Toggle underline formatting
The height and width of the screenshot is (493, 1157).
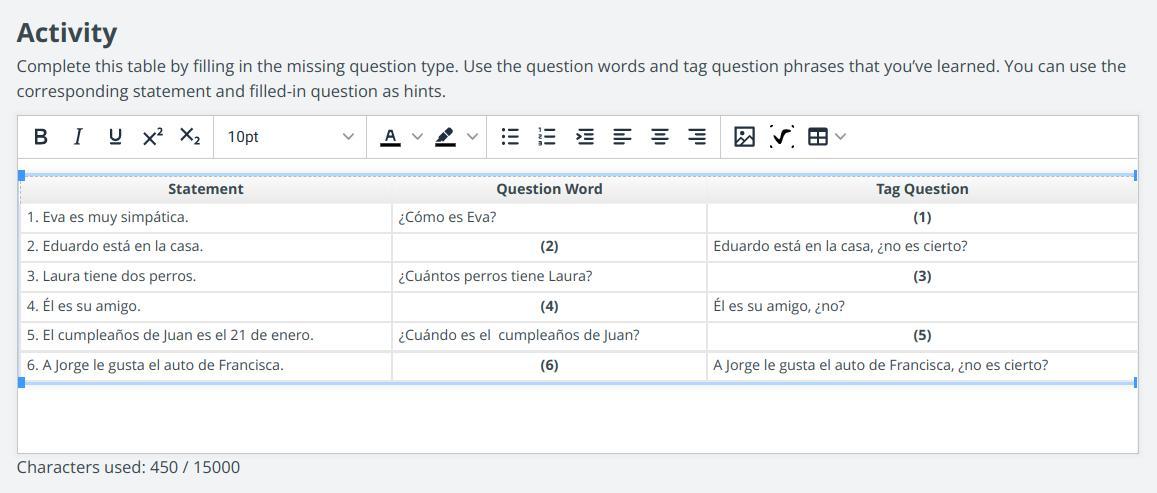115,137
